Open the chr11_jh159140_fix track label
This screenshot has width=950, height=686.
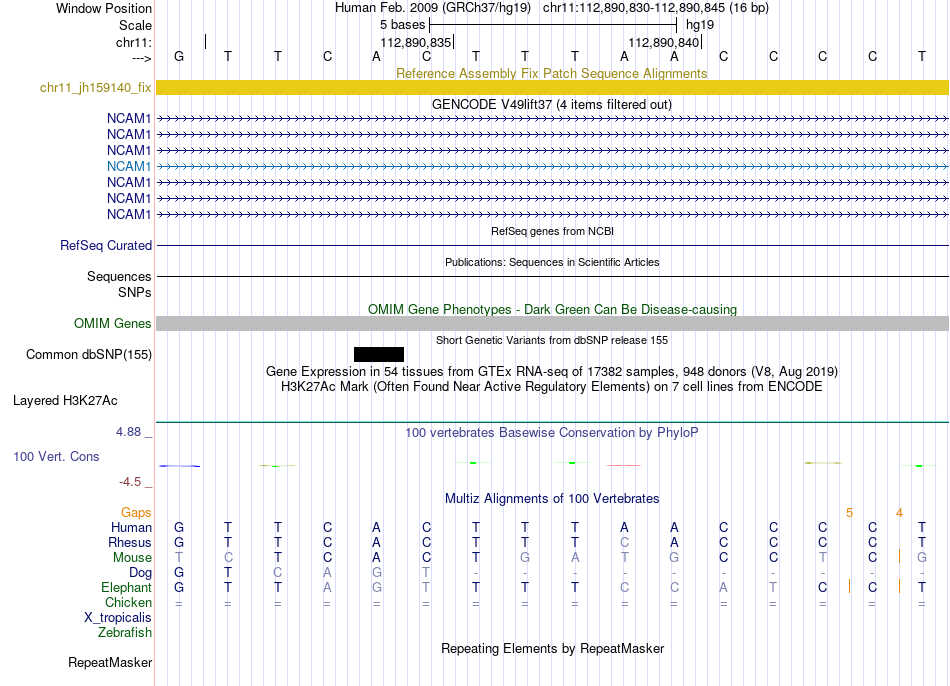[95, 87]
